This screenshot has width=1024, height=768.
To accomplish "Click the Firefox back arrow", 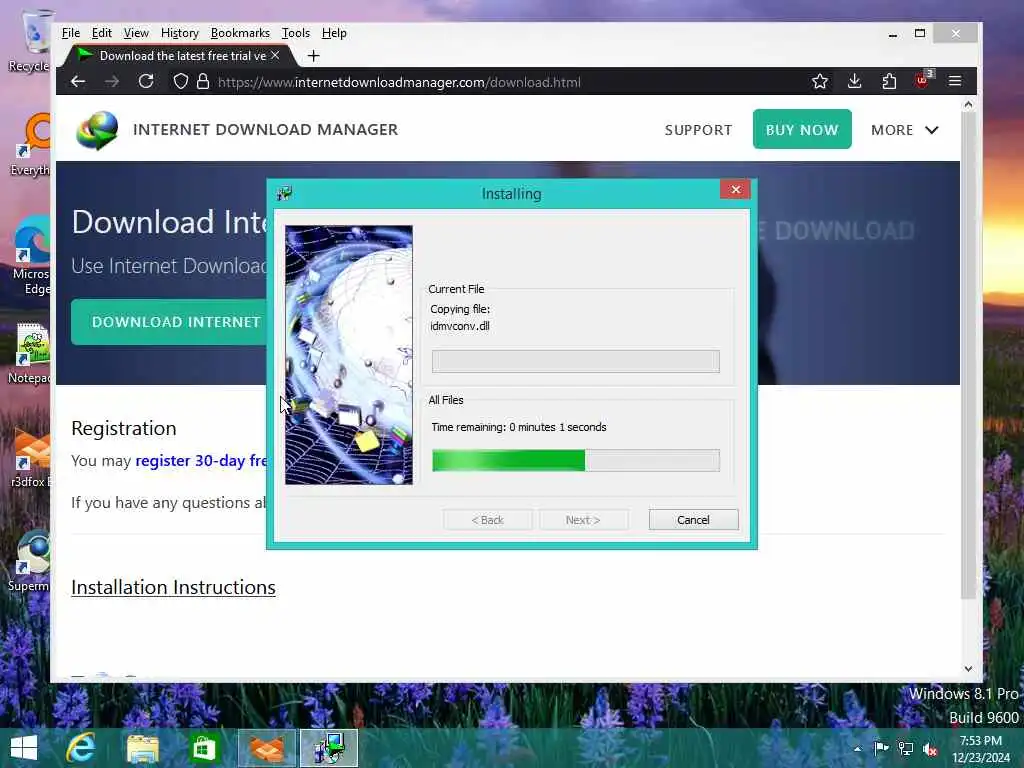I will point(78,82).
